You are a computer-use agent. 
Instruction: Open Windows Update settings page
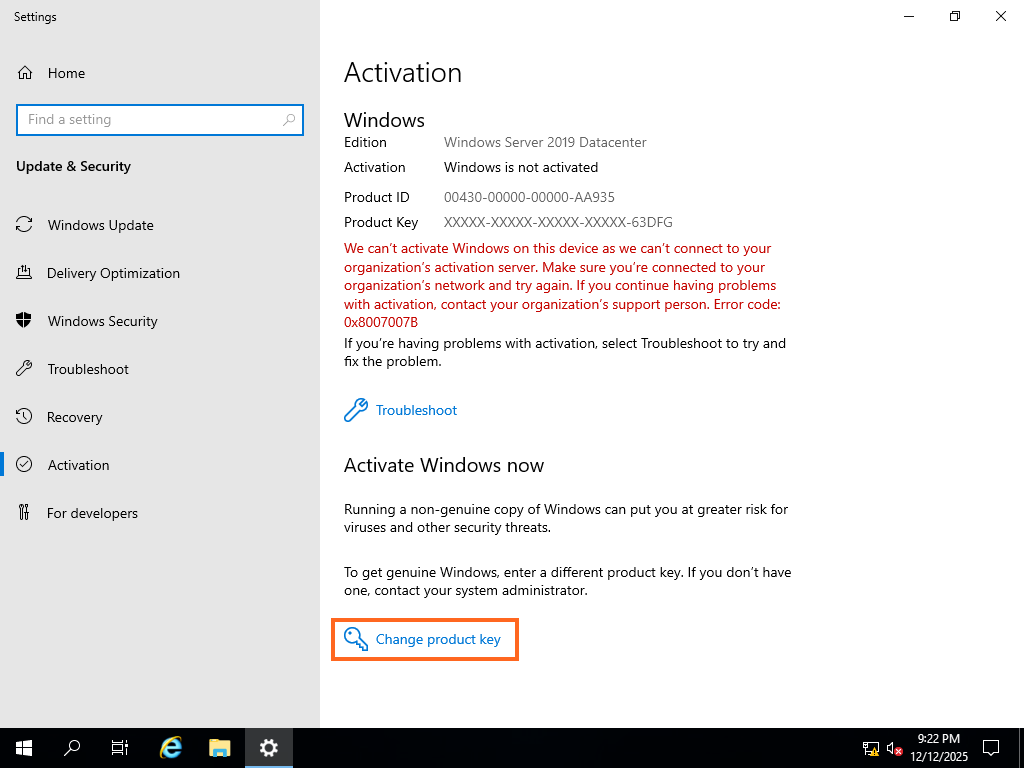point(100,225)
